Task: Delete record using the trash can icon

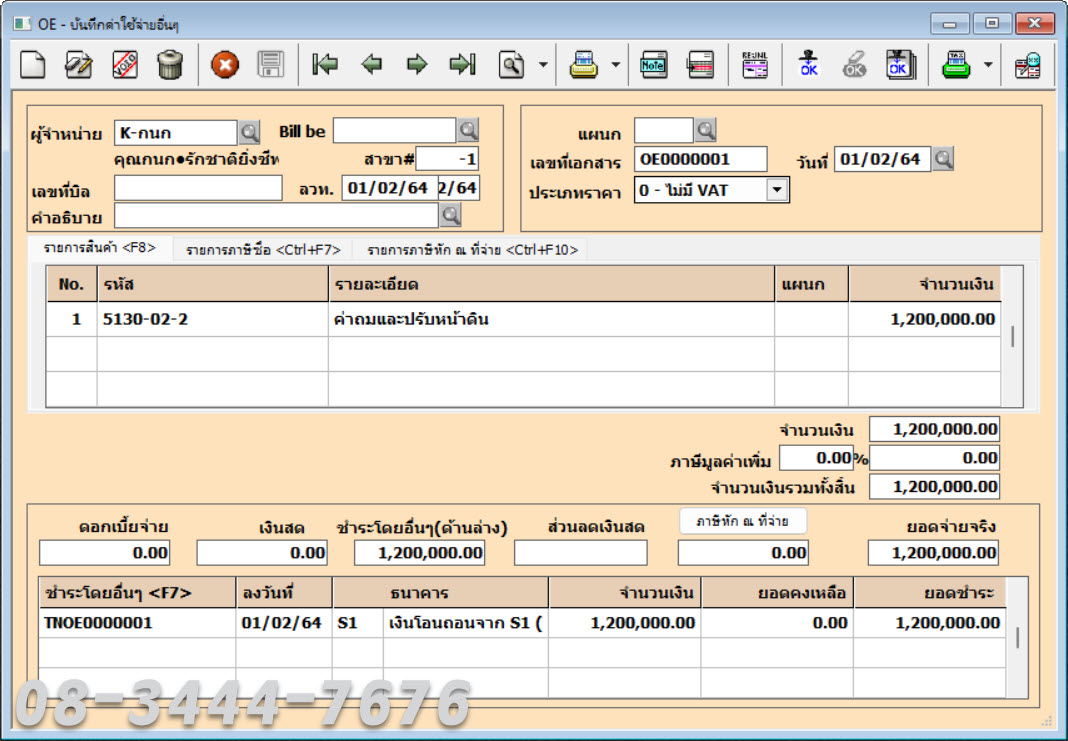Action: click(x=170, y=65)
